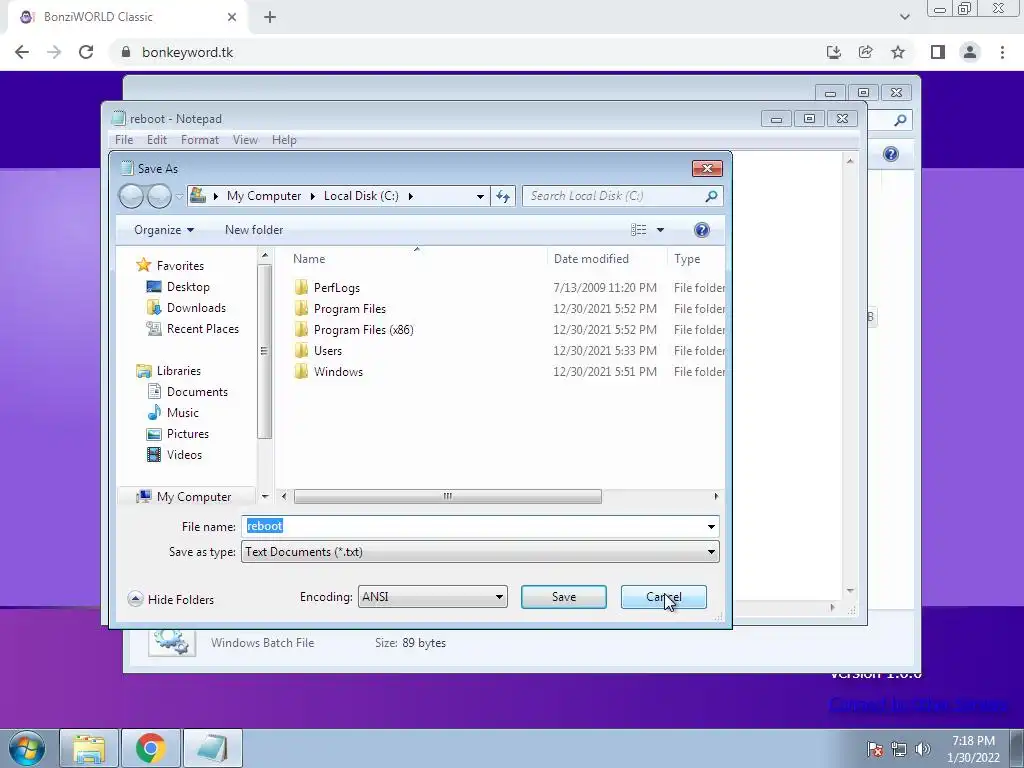Sort by the Date modified column header
Viewport: 1024px width, 768px height.
(607, 259)
